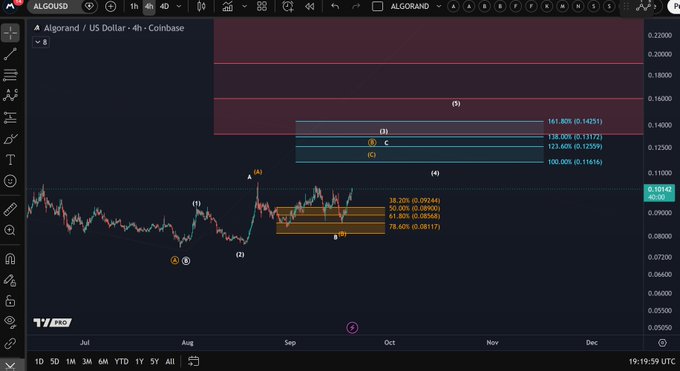Select the 100.00% (0.11616) Fibonacci label
This screenshot has width=680, height=371.
575,162
